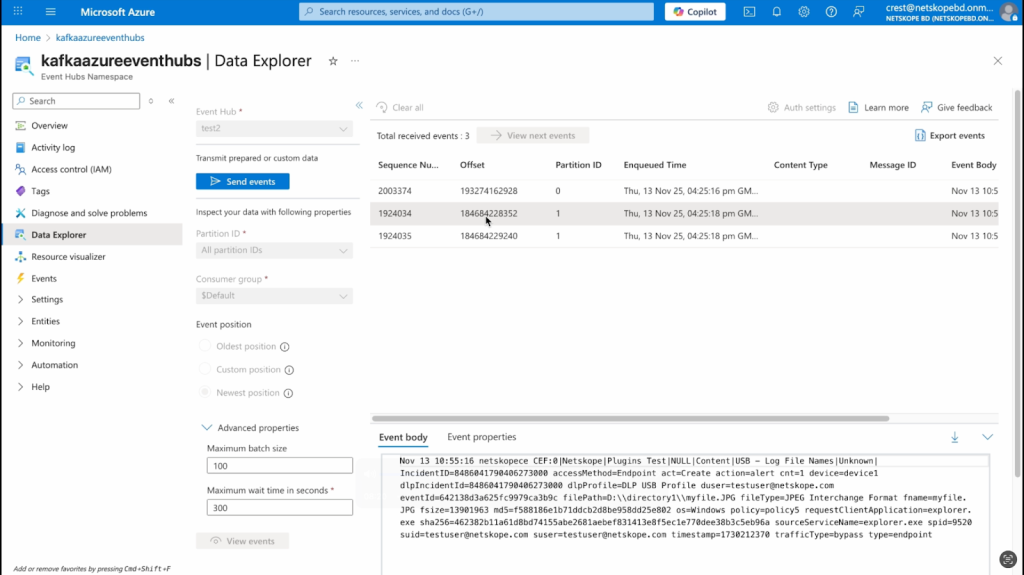The image size is (1024, 575).
Task: Favorite this page with the star icon
Action: (x=333, y=61)
